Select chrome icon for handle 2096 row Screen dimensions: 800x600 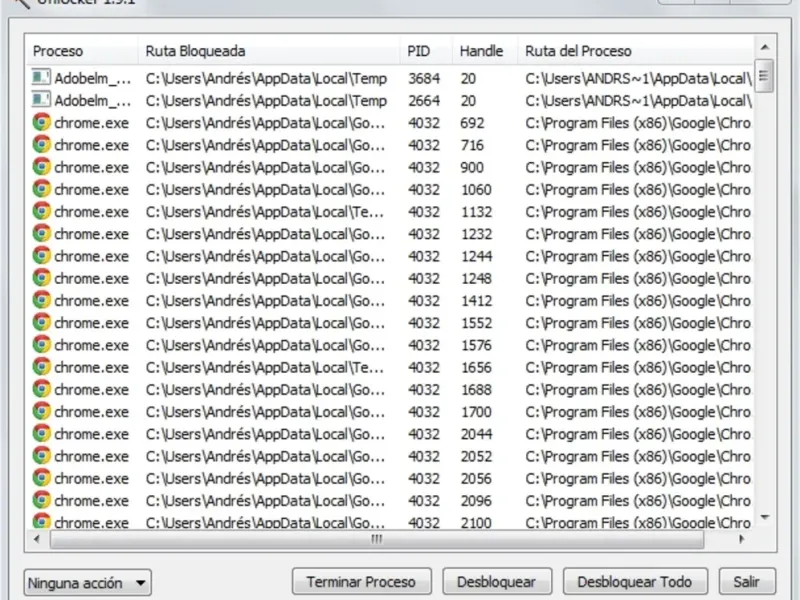tap(42, 501)
